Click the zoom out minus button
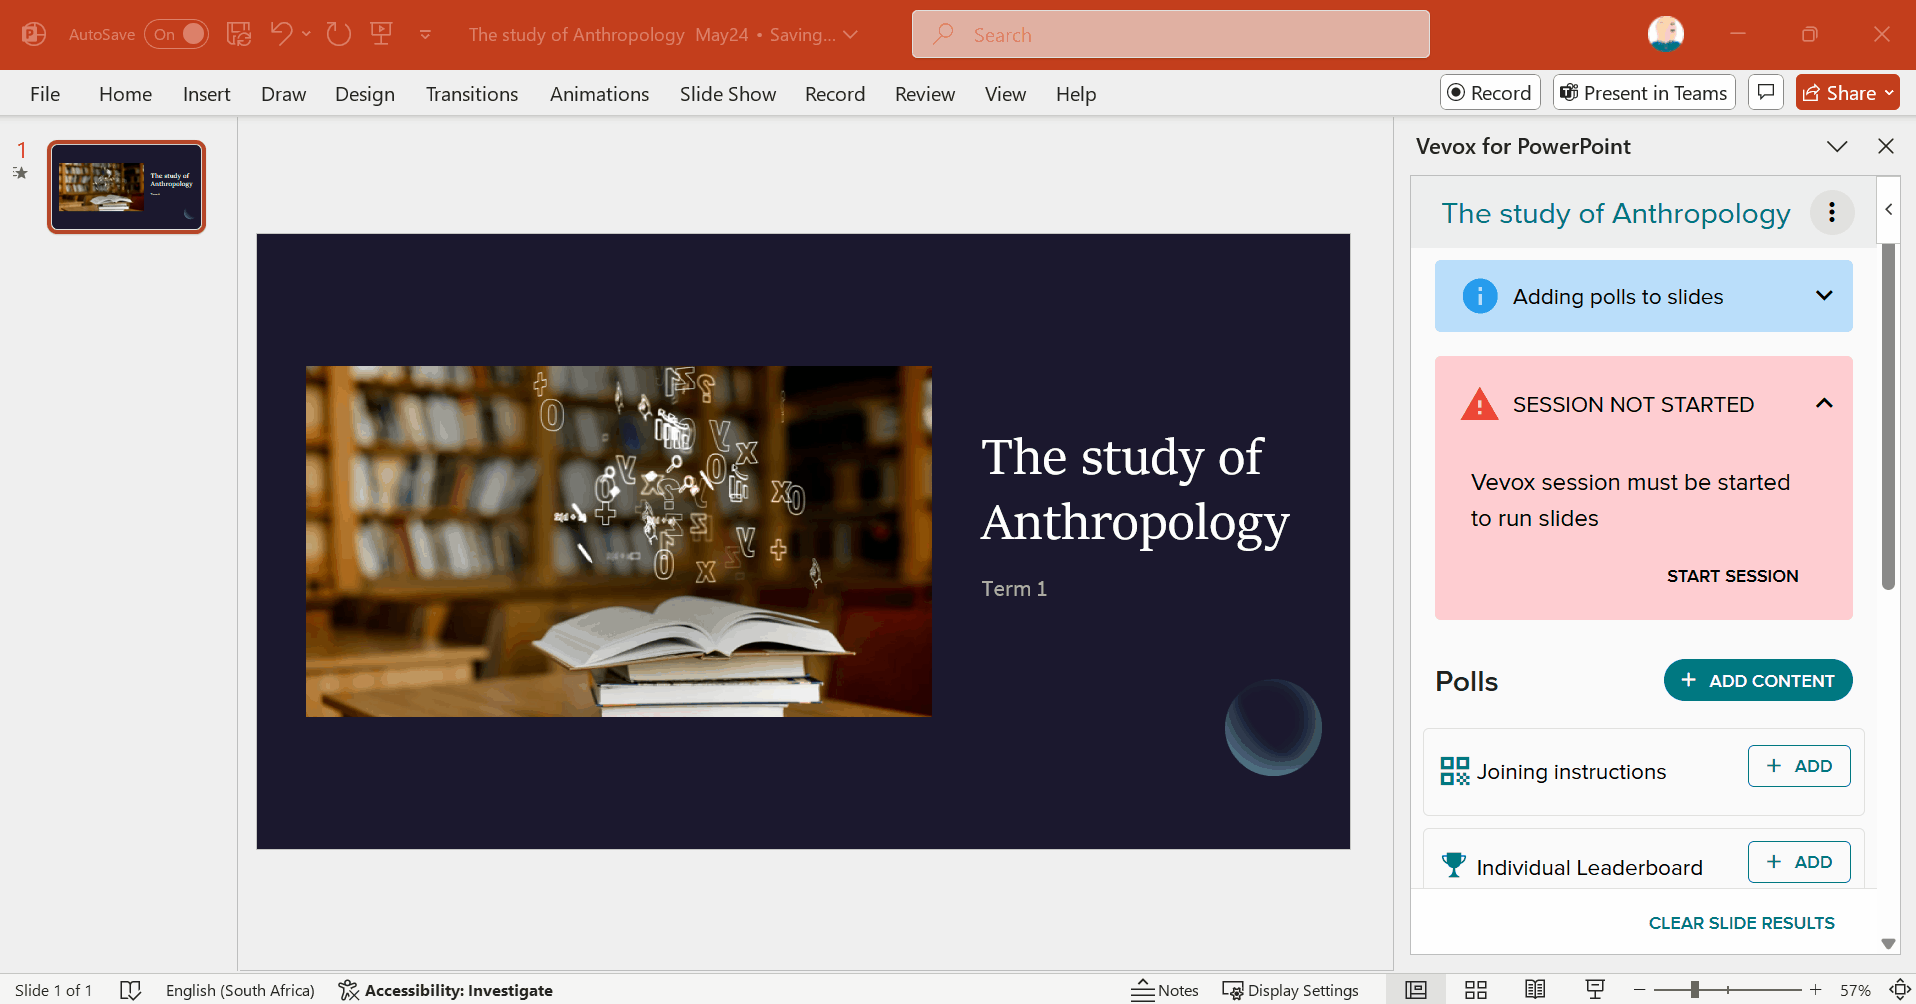1916x1004 pixels. (1639, 990)
